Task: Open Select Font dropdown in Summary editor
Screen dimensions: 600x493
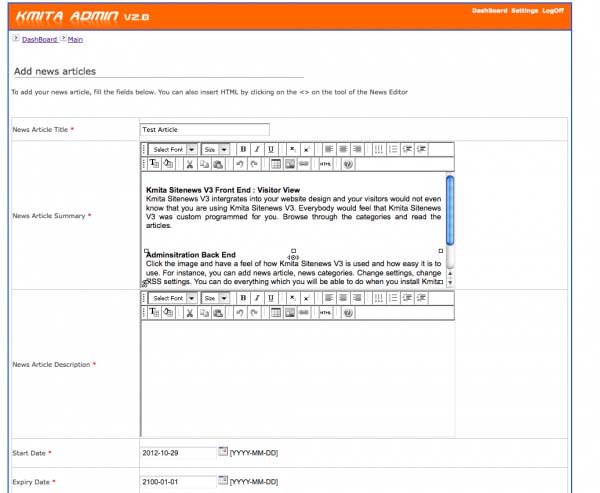Action: (173, 149)
